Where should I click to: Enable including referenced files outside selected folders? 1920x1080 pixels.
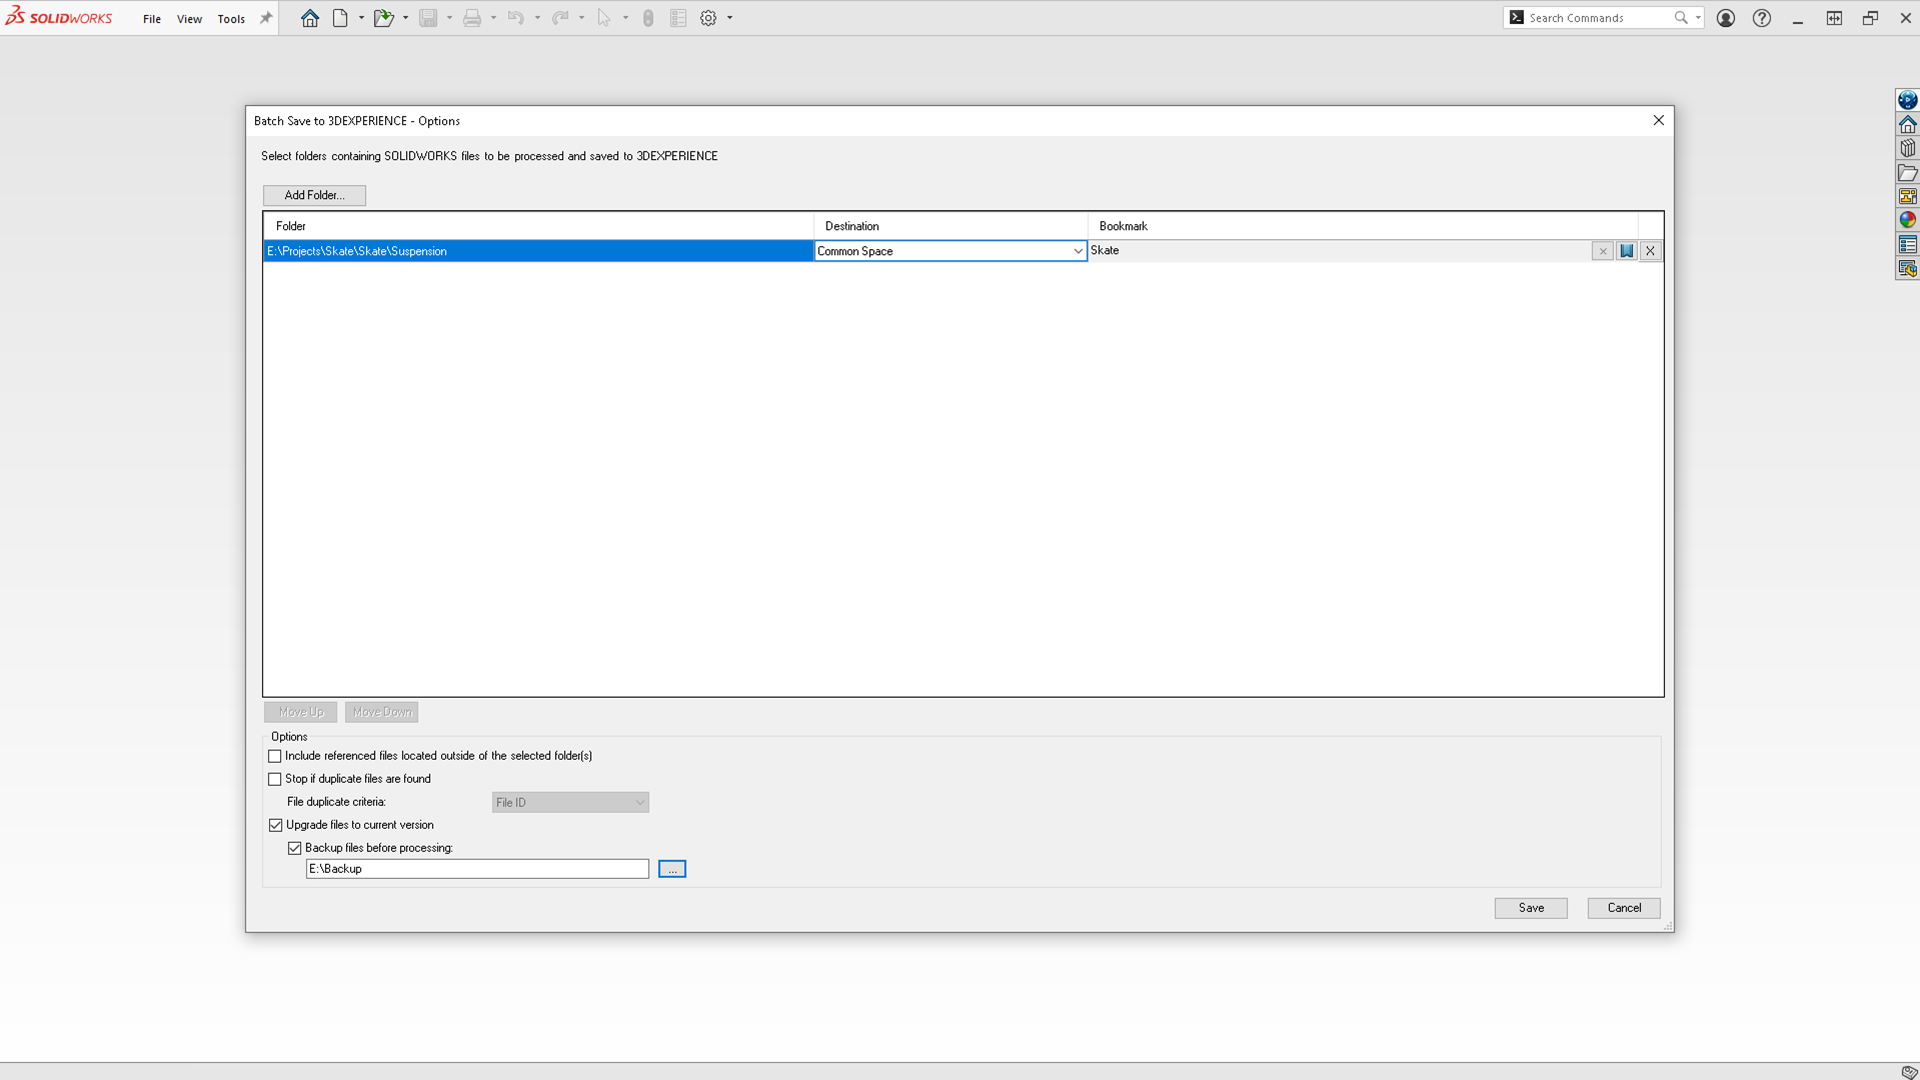[275, 756]
